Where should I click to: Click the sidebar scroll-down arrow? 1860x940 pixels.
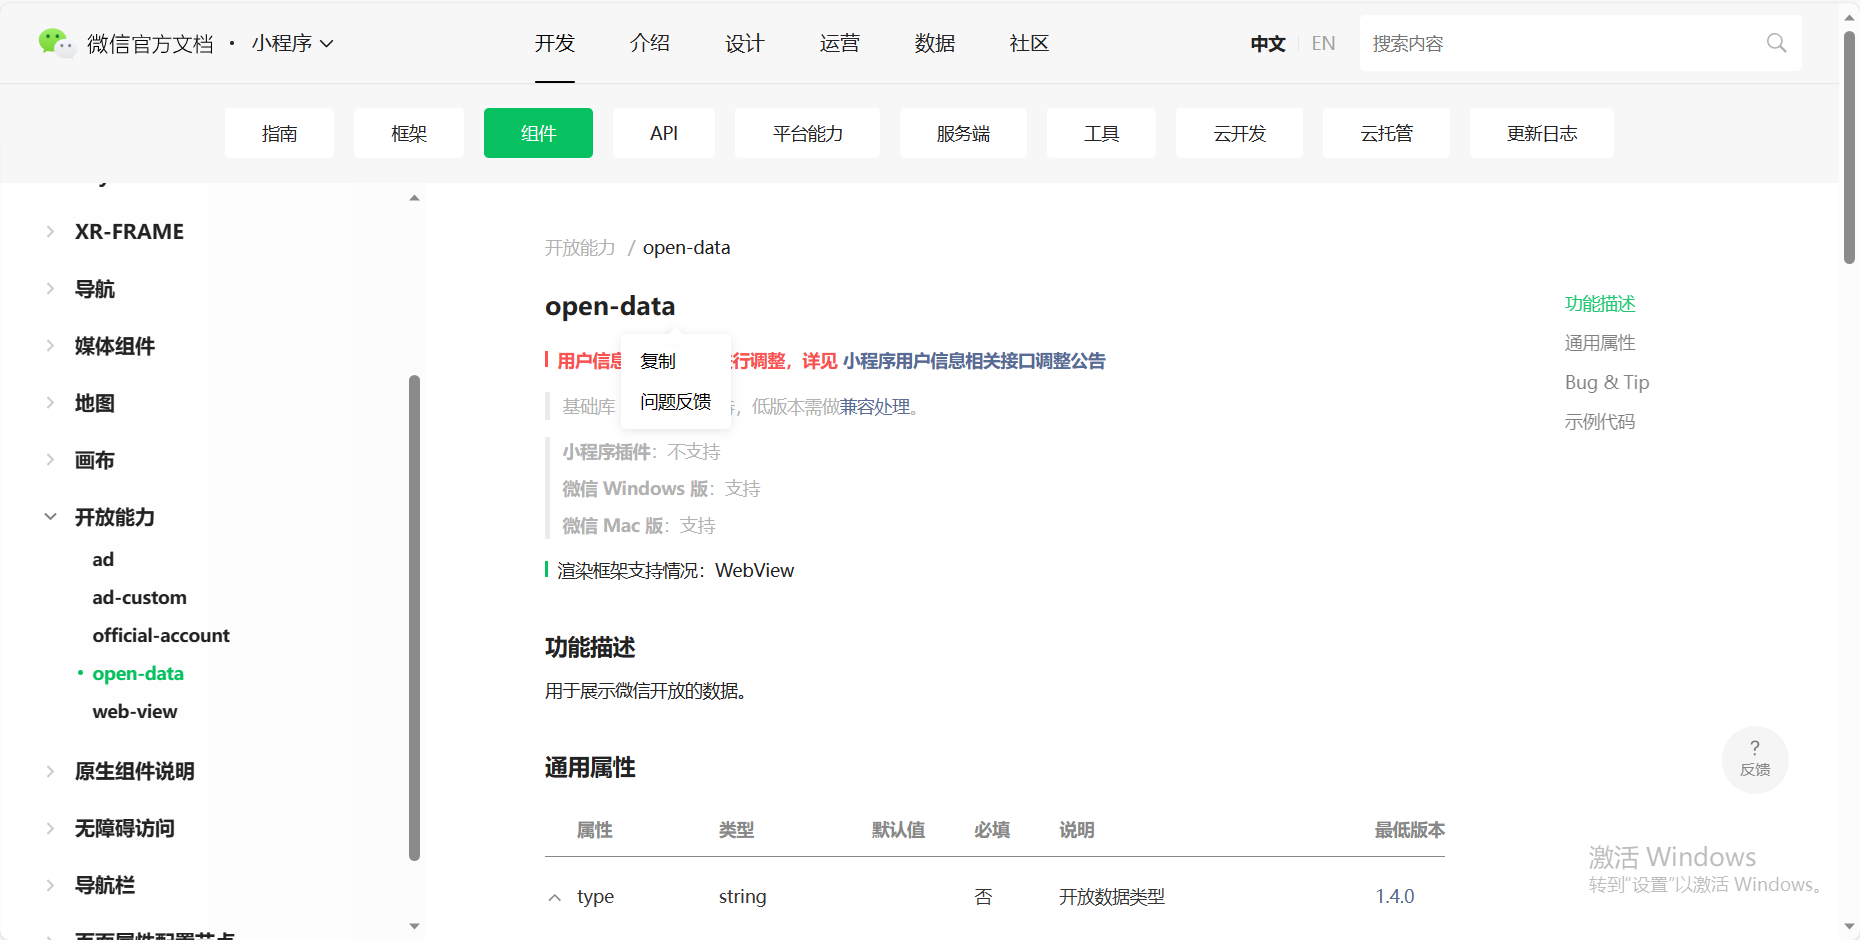tap(414, 927)
